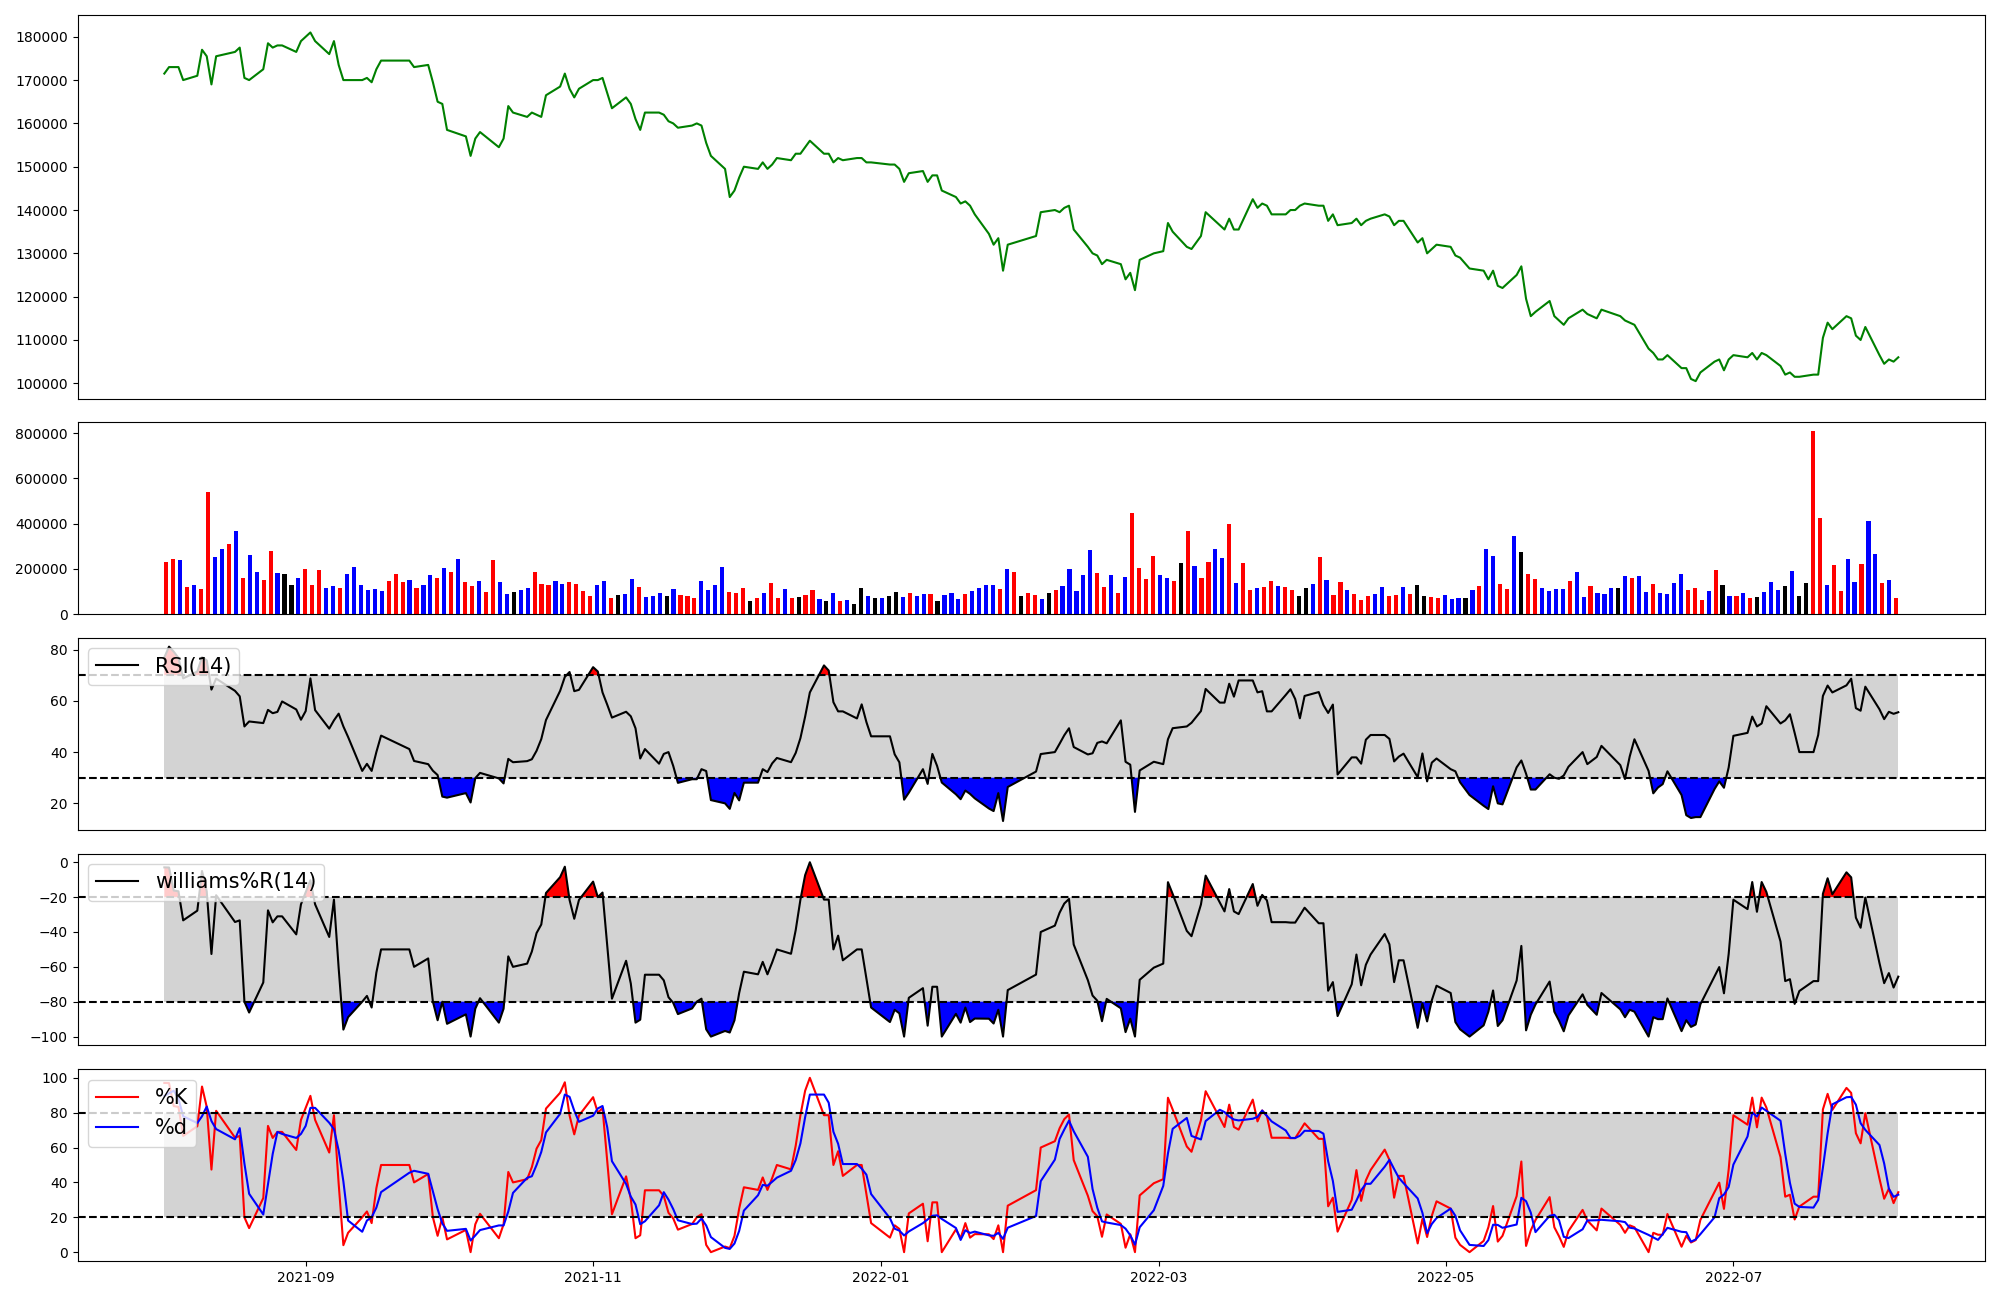Click the tall blue volume bar near chart end
Image resolution: width=2000 pixels, height=1300 pixels.
coord(1868,568)
